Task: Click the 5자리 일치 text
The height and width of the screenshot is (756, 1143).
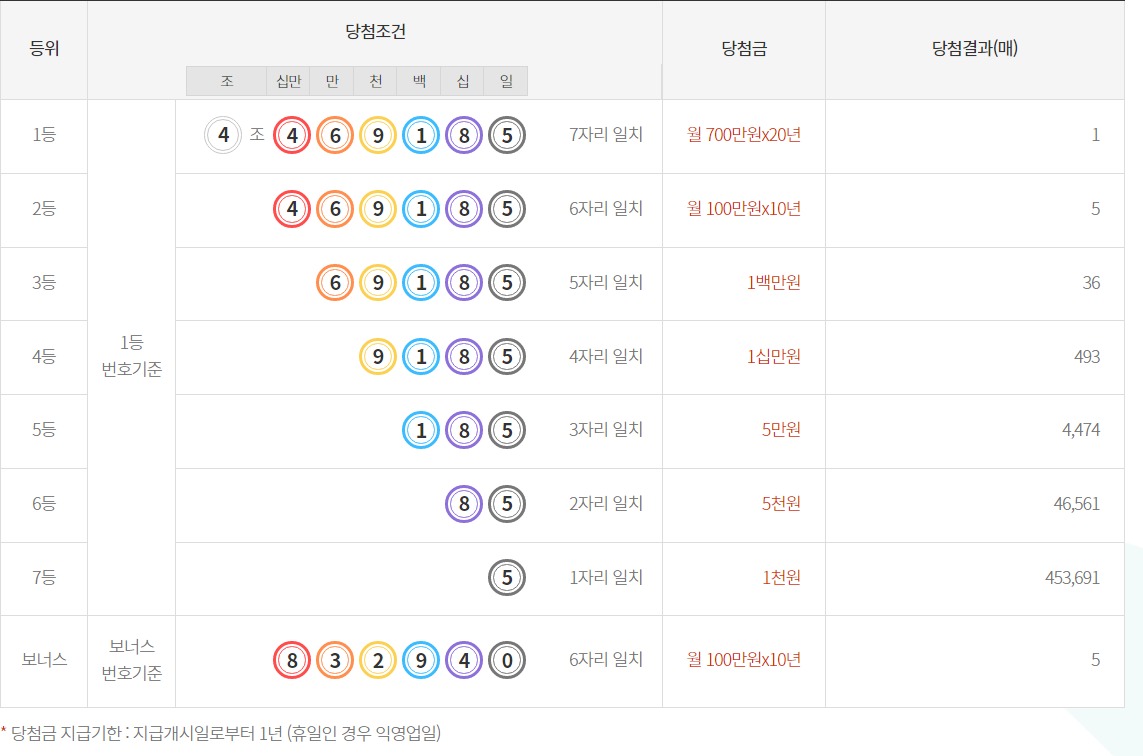Action: tap(606, 283)
